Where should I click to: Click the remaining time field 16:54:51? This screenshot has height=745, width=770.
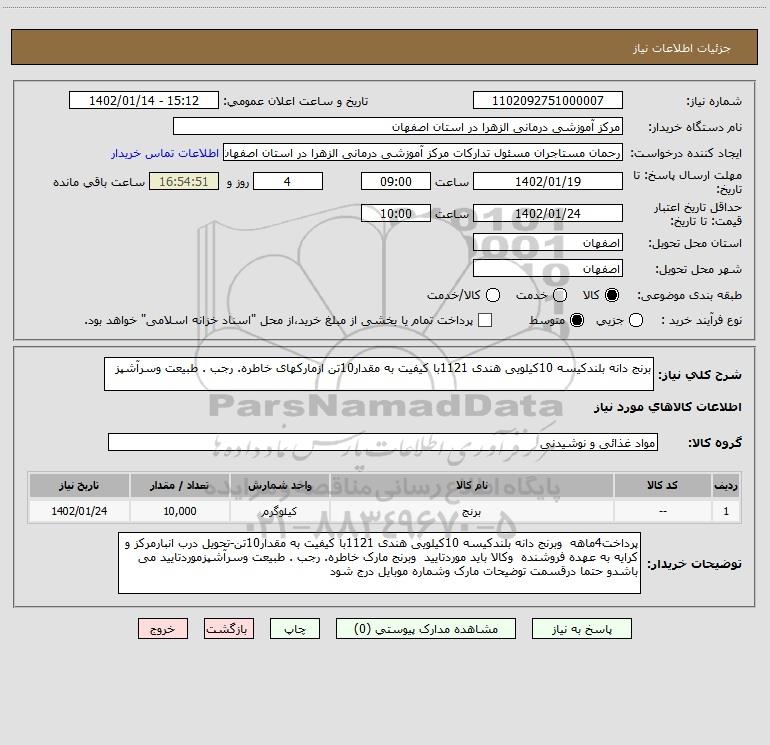(x=184, y=181)
